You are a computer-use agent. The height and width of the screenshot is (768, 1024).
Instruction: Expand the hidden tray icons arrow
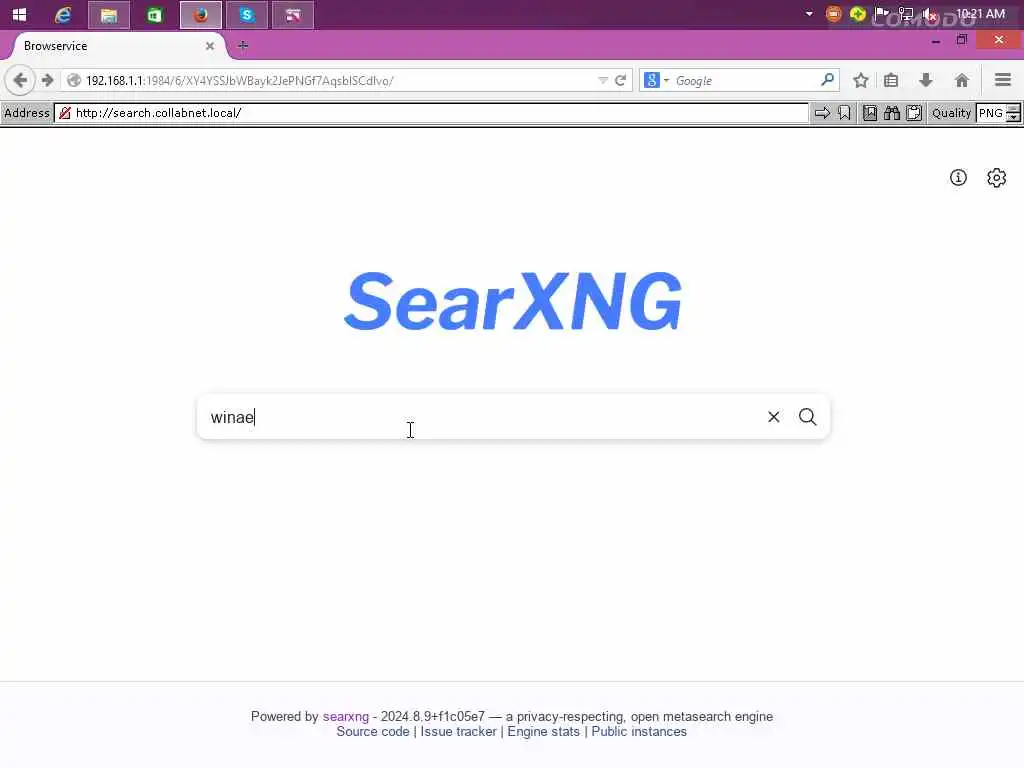pos(809,14)
